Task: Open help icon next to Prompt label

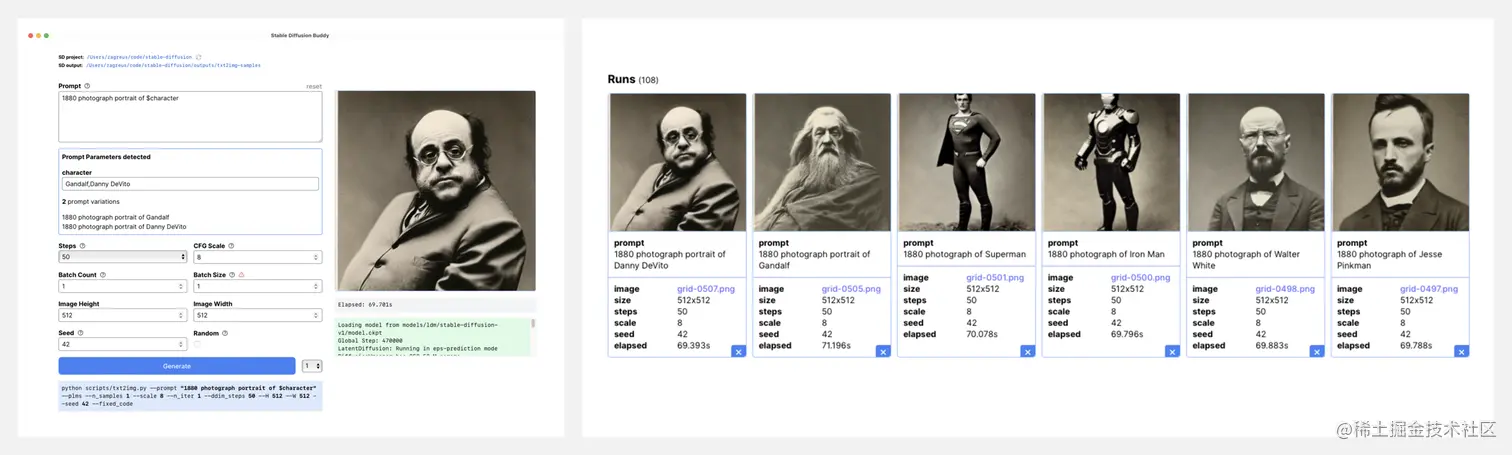Action: (x=87, y=86)
